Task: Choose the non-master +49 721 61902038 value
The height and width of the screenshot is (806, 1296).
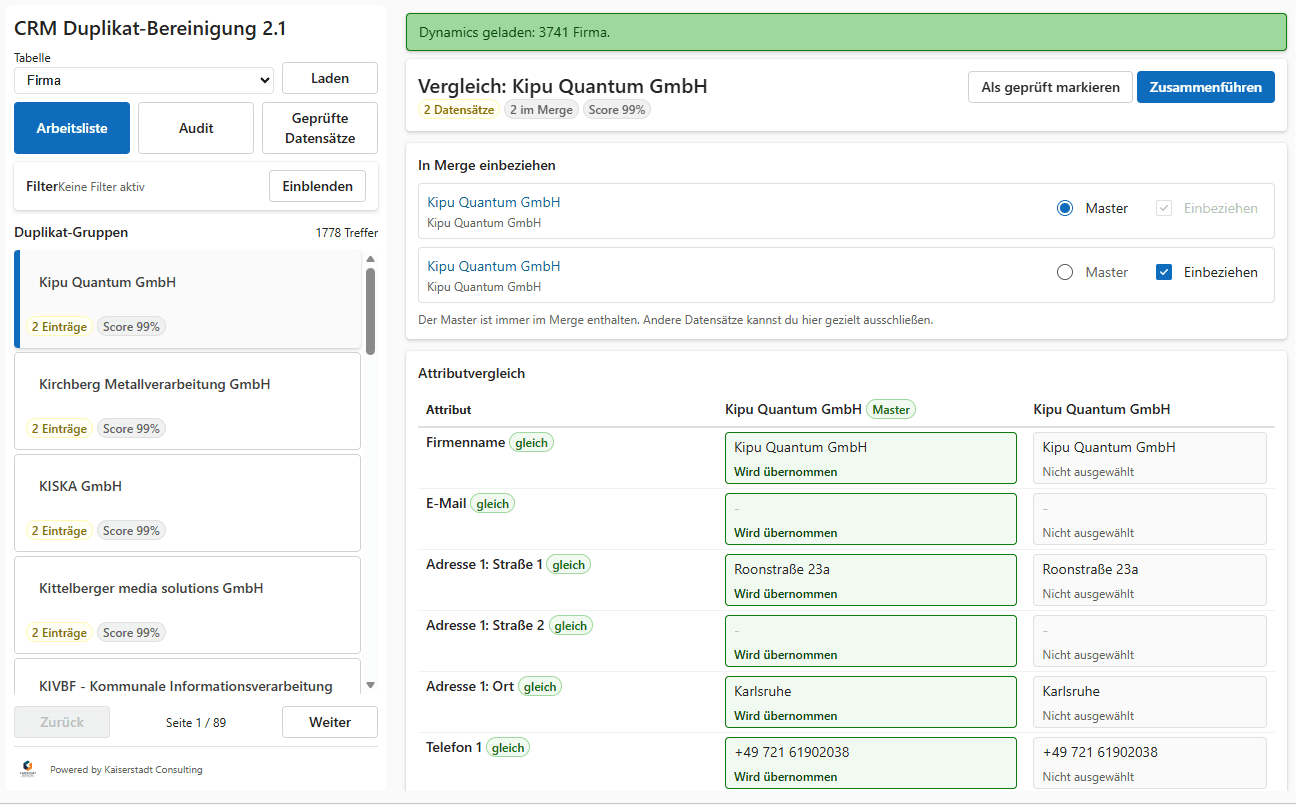Action: [1150, 763]
